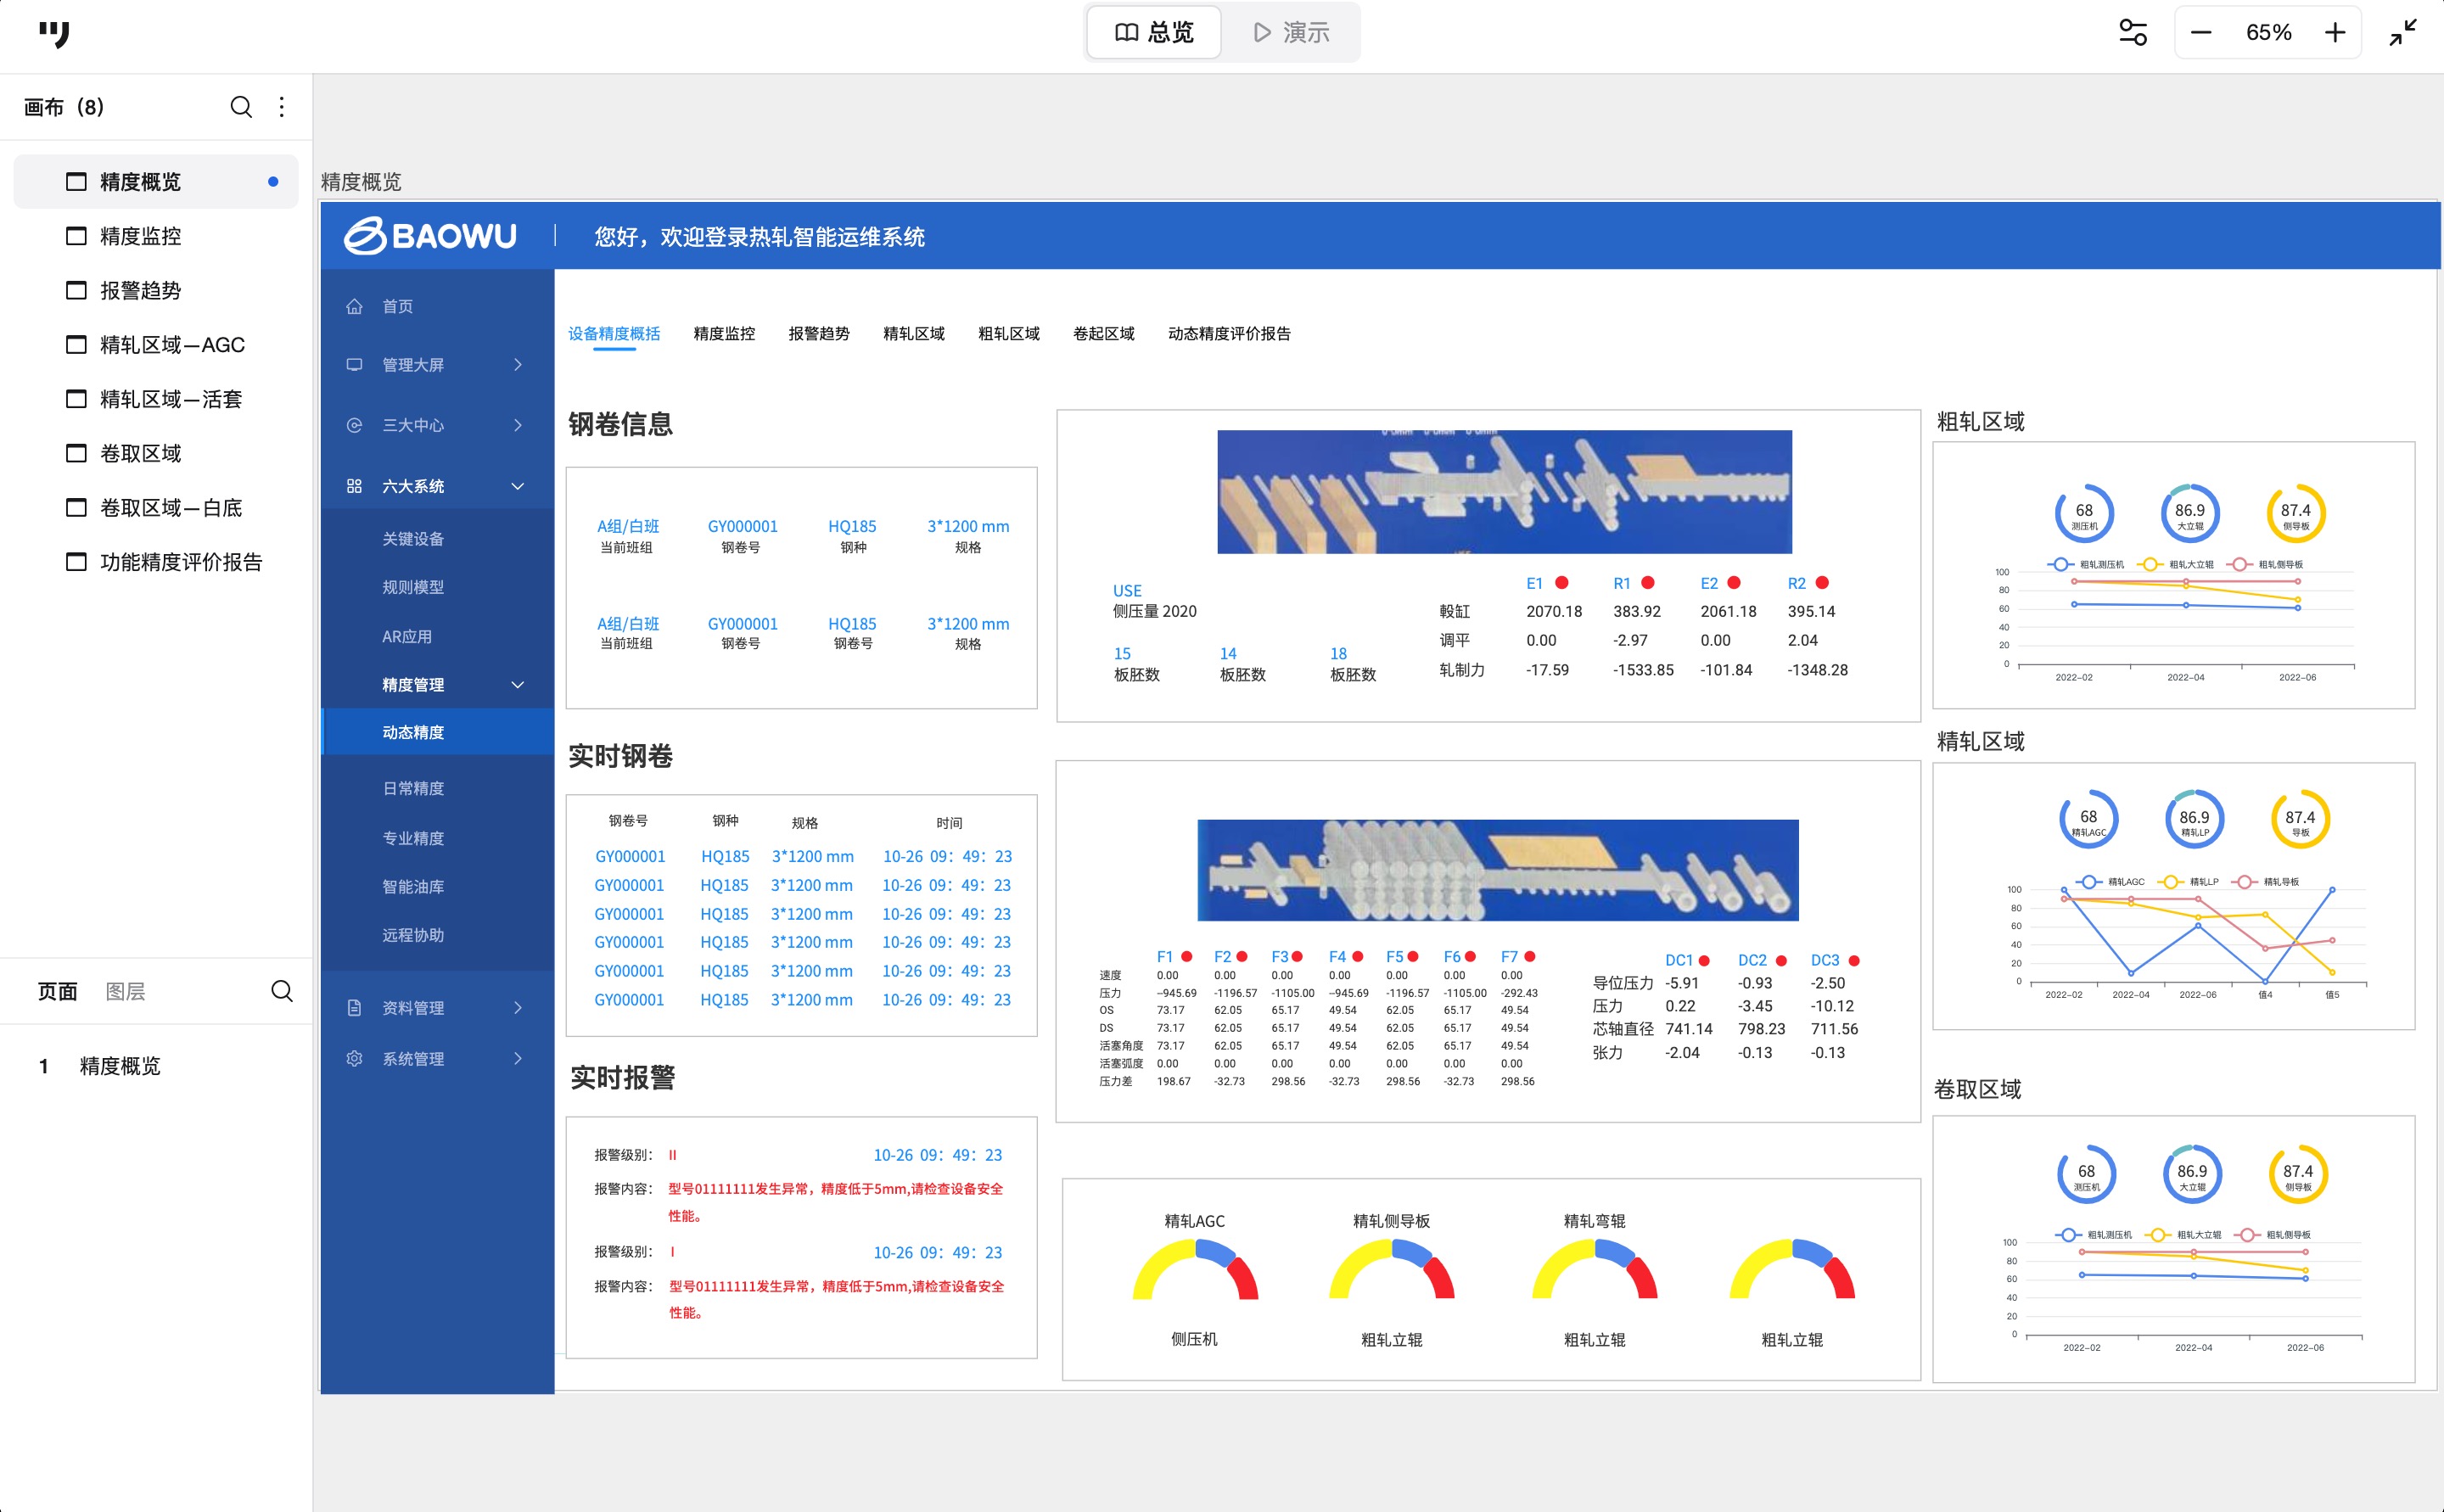2444x1512 pixels.
Task: Select the 报警趋势 canvas in list
Action: coord(141,291)
